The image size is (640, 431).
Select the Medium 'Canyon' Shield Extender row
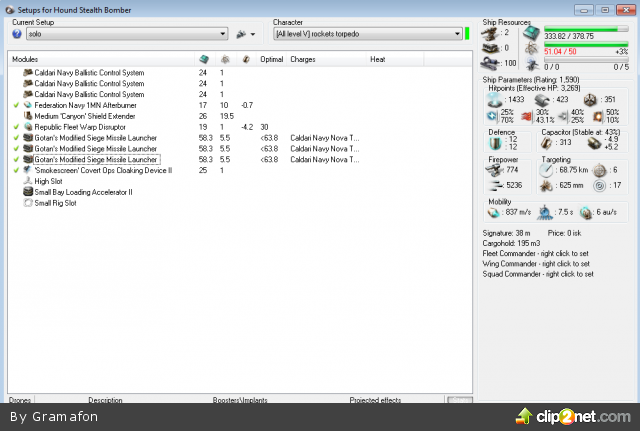pyautogui.click(x=240, y=116)
